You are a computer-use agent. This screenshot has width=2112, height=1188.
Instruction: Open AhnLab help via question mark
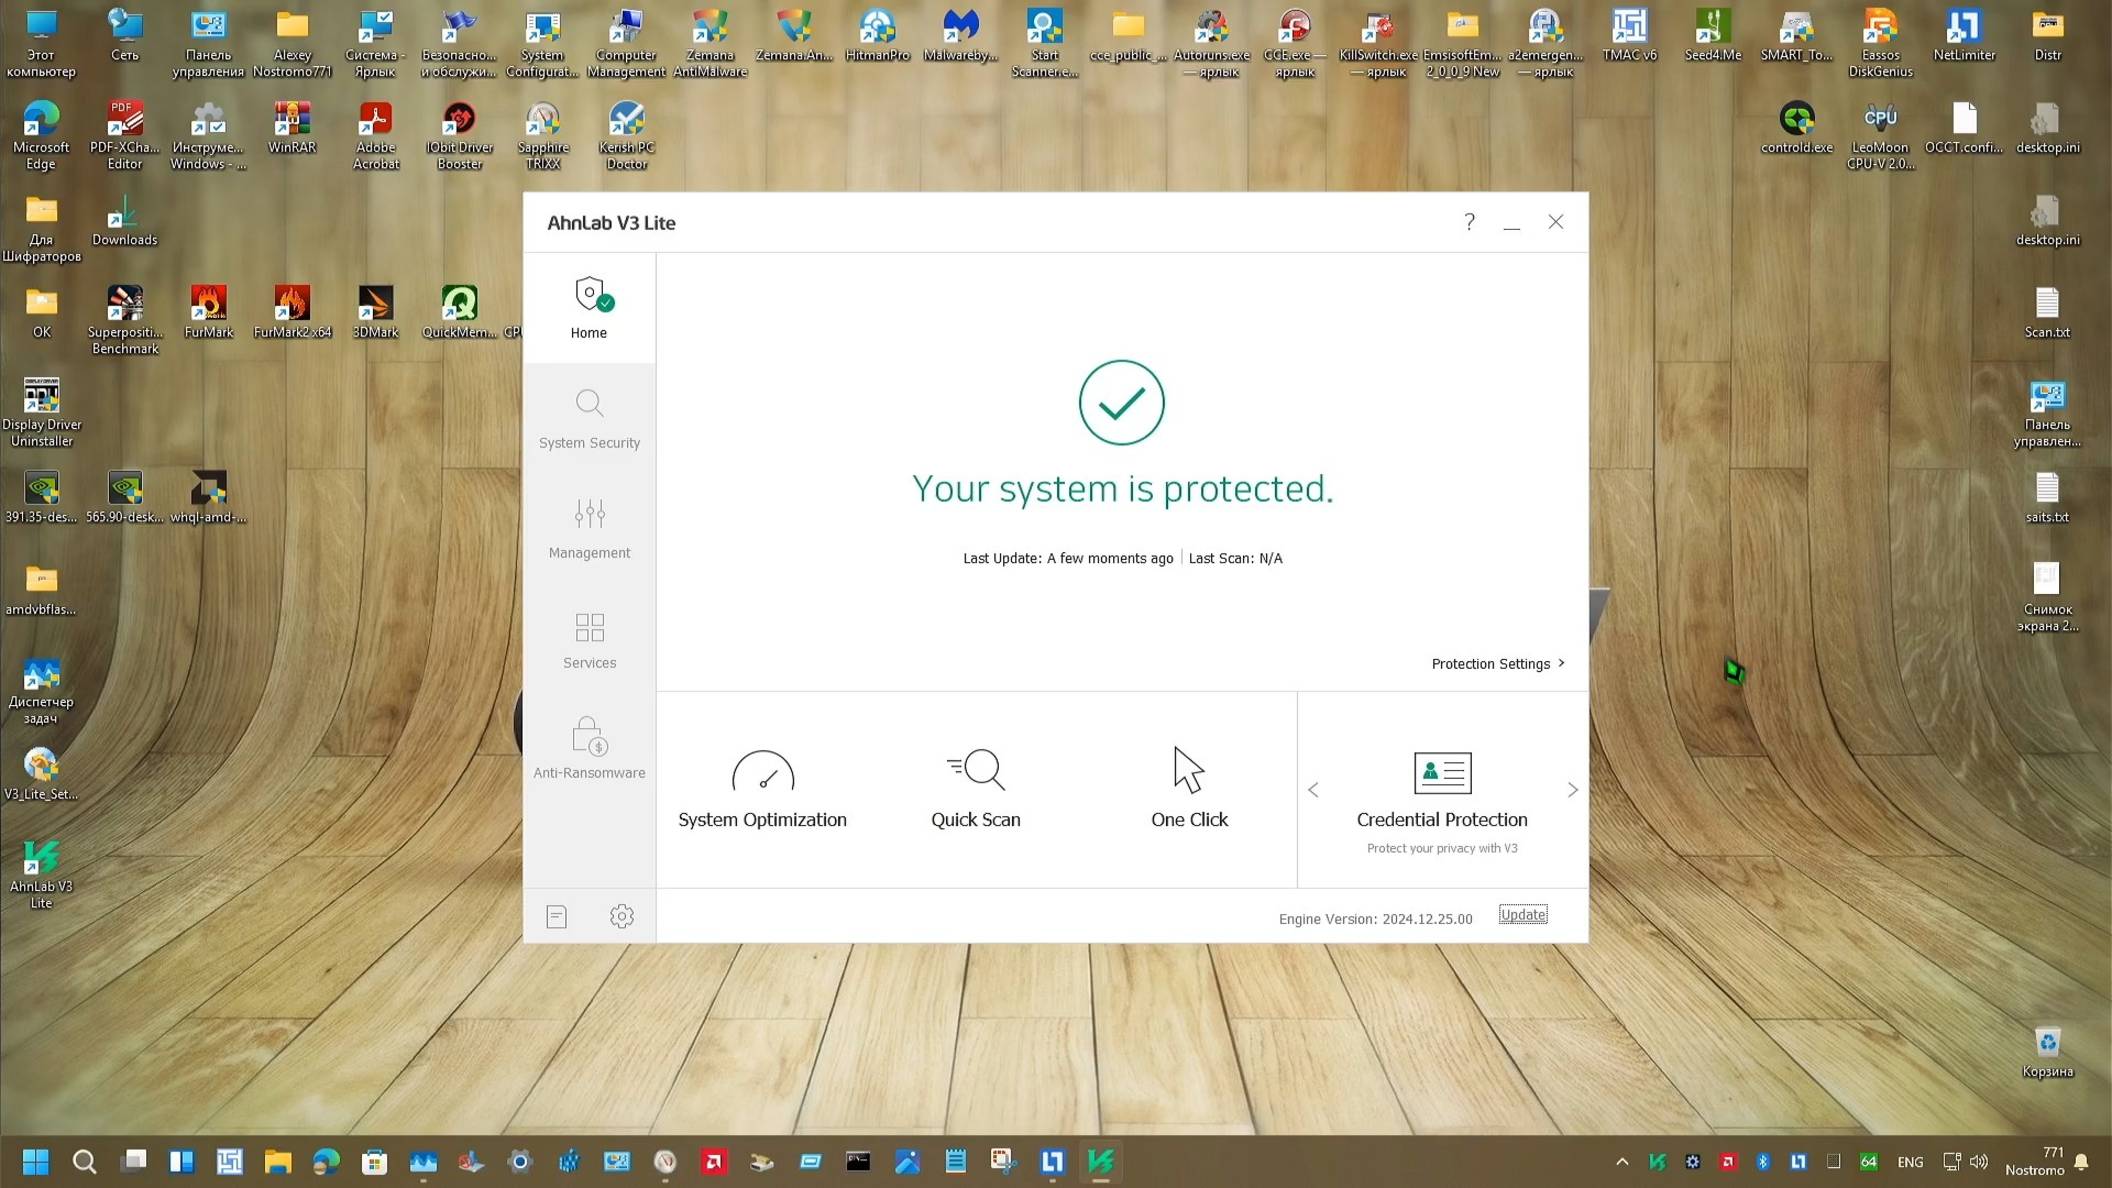(1469, 222)
